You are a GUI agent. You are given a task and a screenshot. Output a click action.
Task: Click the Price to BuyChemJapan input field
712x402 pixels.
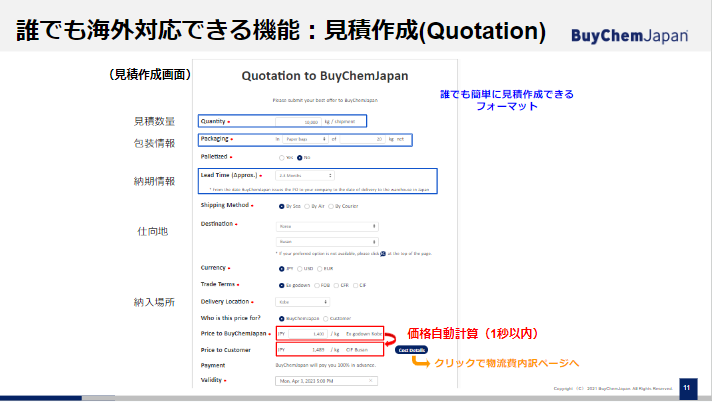307,334
